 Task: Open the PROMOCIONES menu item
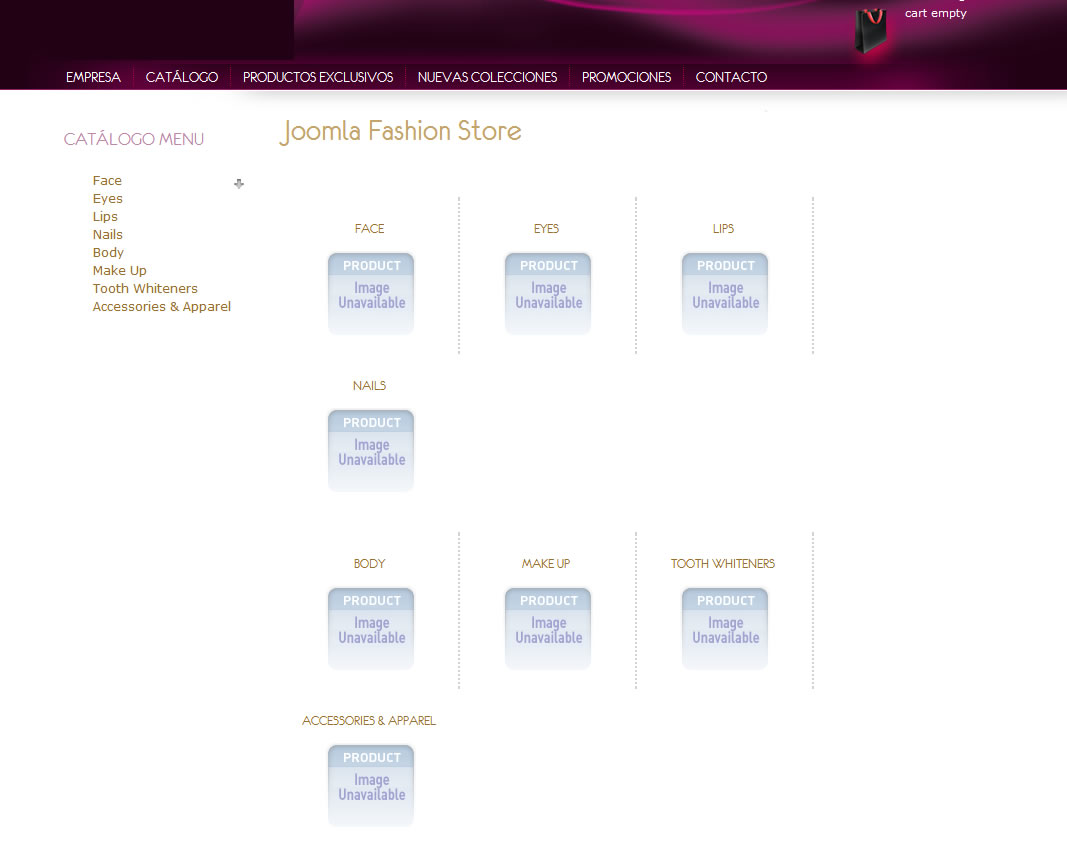click(626, 77)
